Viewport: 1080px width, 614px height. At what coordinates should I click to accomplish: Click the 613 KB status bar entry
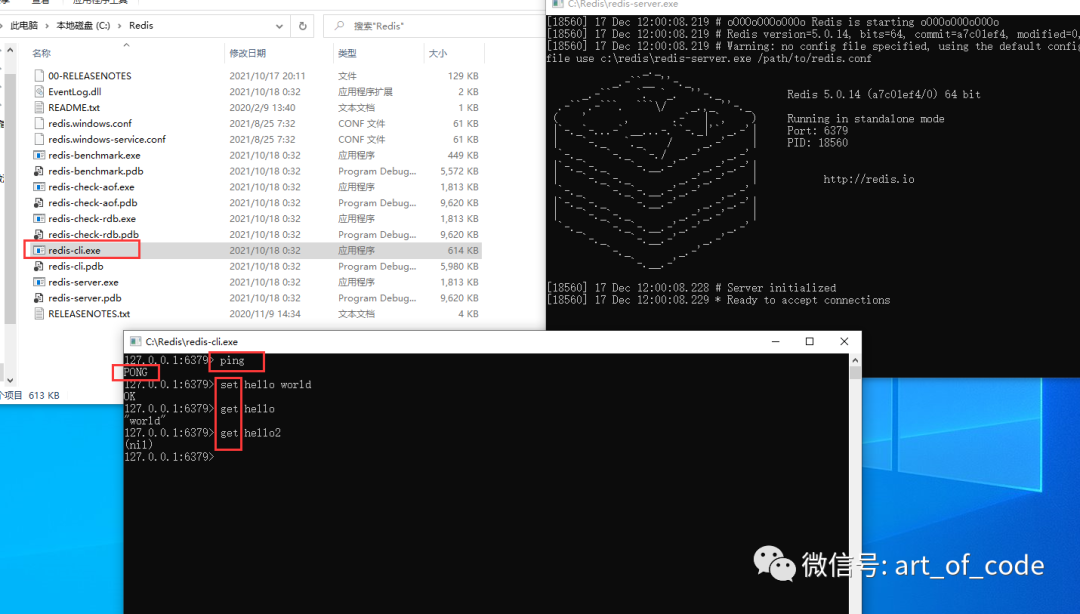(44, 396)
